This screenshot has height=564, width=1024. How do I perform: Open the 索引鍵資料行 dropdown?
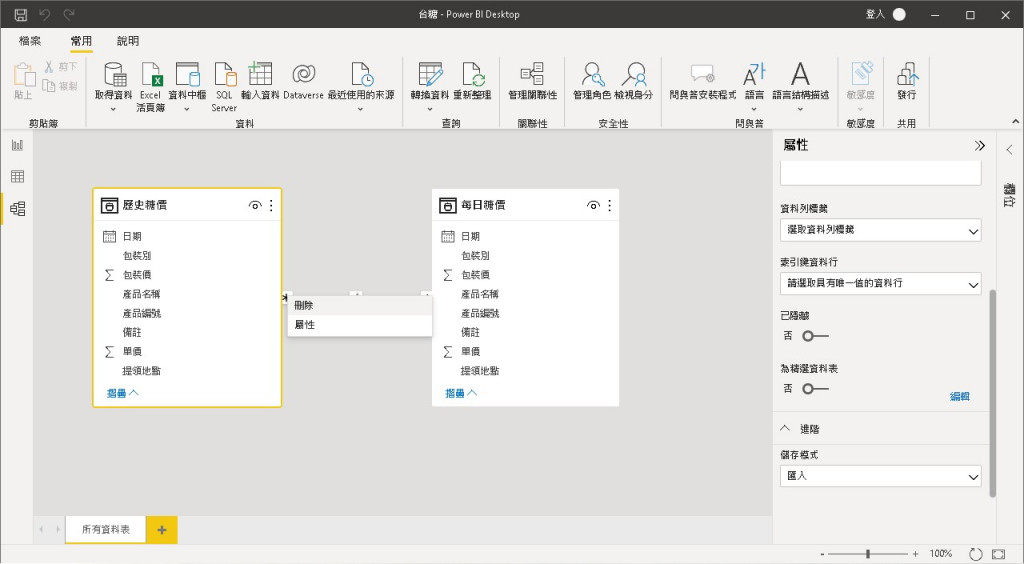880,283
